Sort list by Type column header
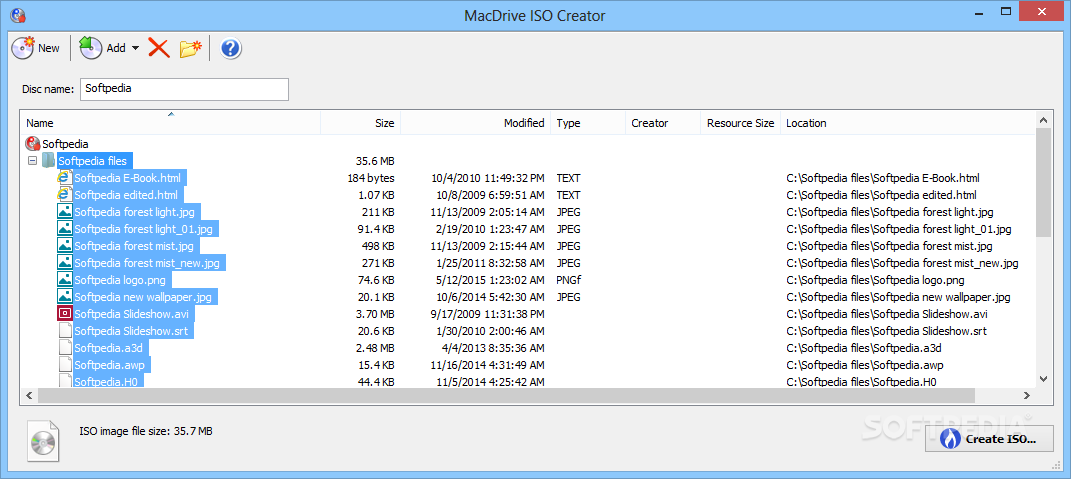The height and width of the screenshot is (479, 1071). pos(588,123)
